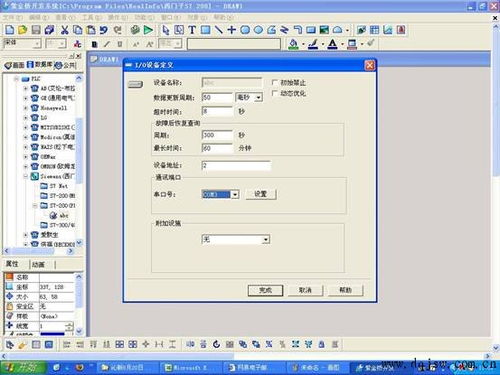Select the Rectangle drawing tool
The height and width of the screenshot is (375, 500).
click(205, 30)
